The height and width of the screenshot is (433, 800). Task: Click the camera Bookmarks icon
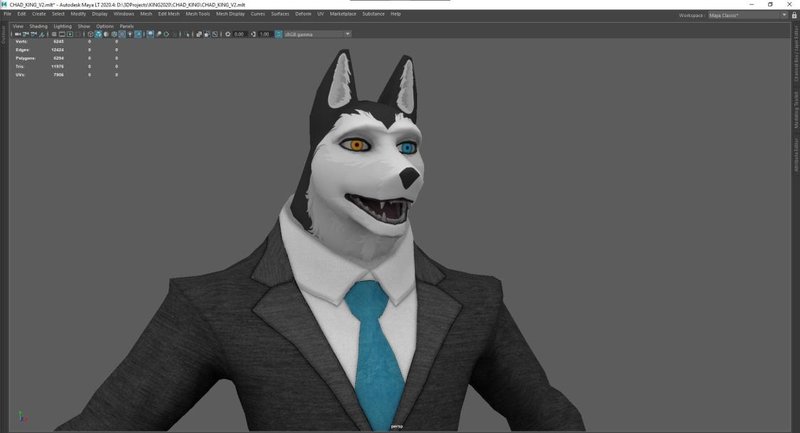[x=42, y=34]
